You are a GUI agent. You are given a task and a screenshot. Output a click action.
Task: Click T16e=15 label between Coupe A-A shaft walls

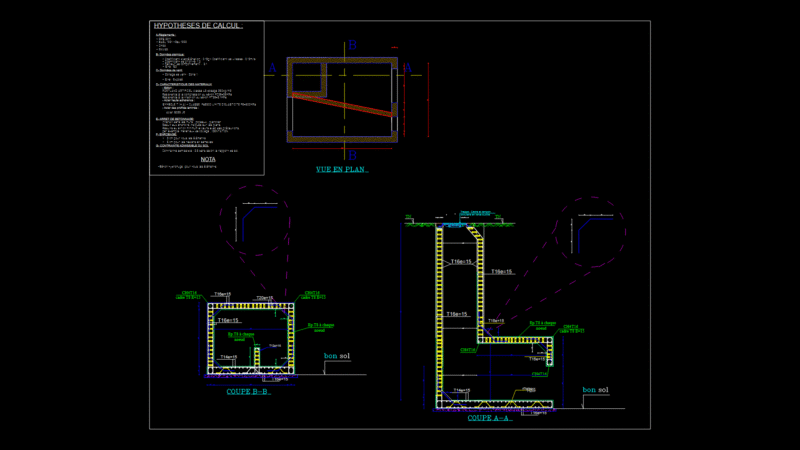click(461, 262)
